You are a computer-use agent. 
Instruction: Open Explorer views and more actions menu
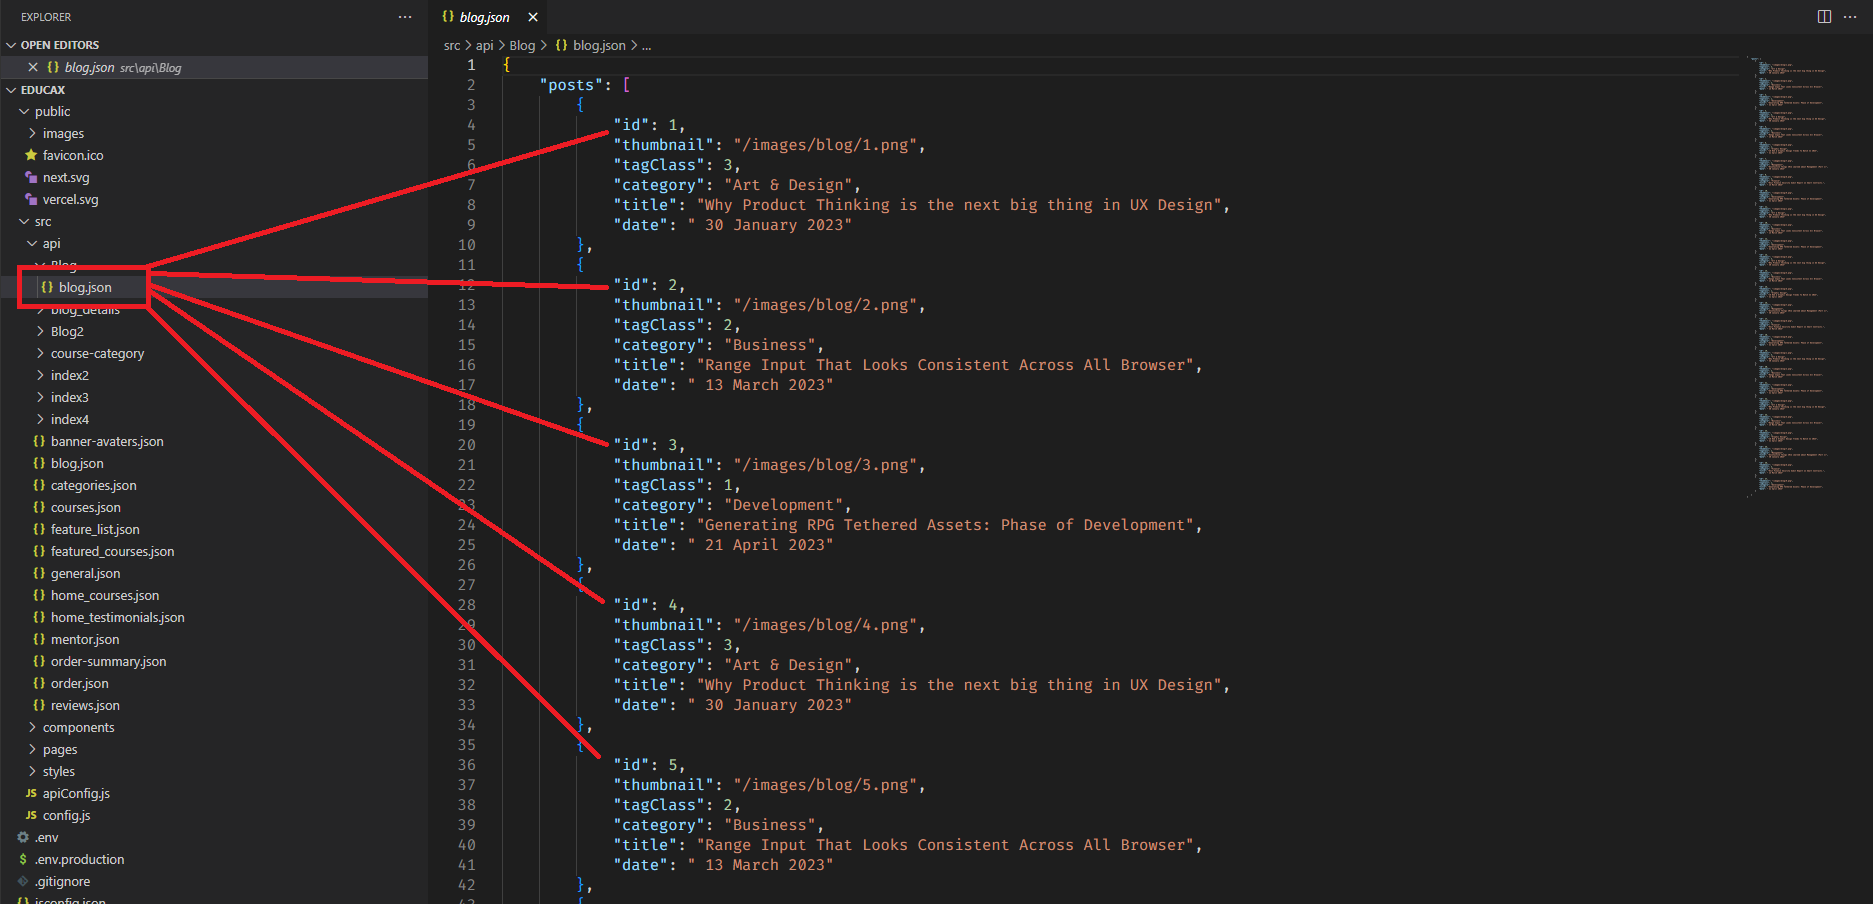point(405,17)
